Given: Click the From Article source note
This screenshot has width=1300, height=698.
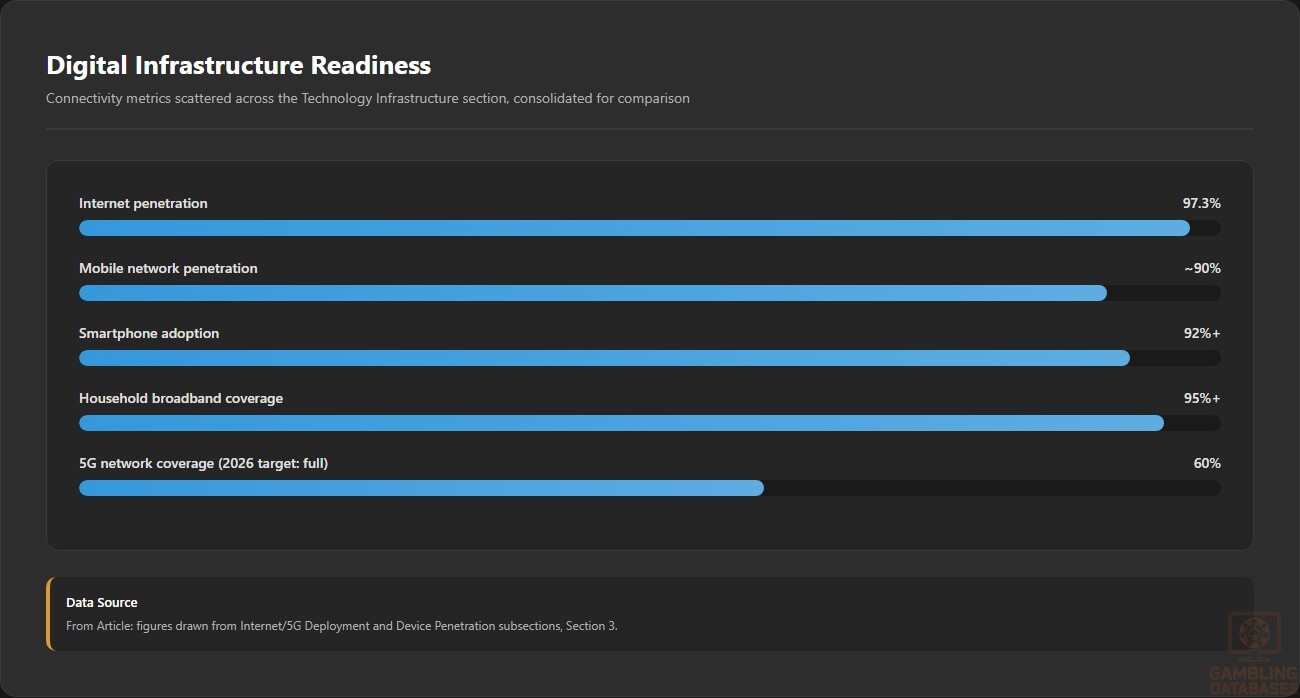Looking at the screenshot, I should click(x=342, y=626).
